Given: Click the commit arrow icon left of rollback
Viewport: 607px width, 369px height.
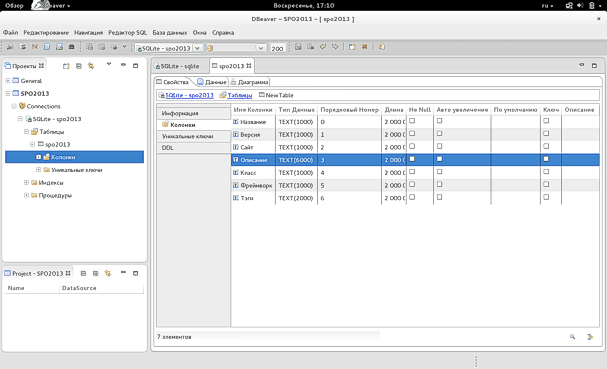Looking at the screenshot, I should [323, 47].
